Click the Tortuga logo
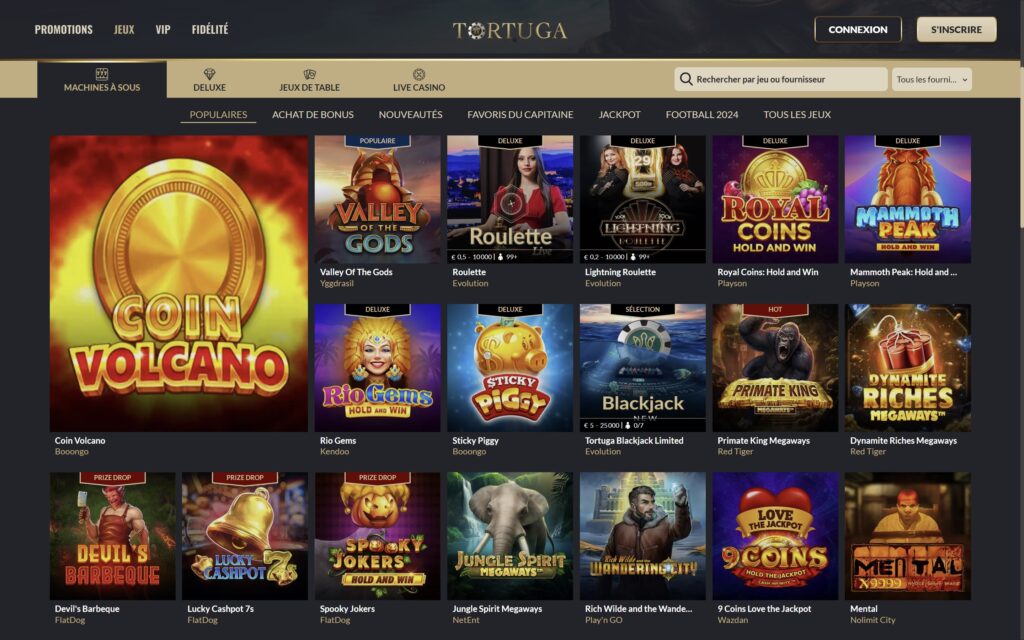The image size is (1024, 640). pos(510,30)
